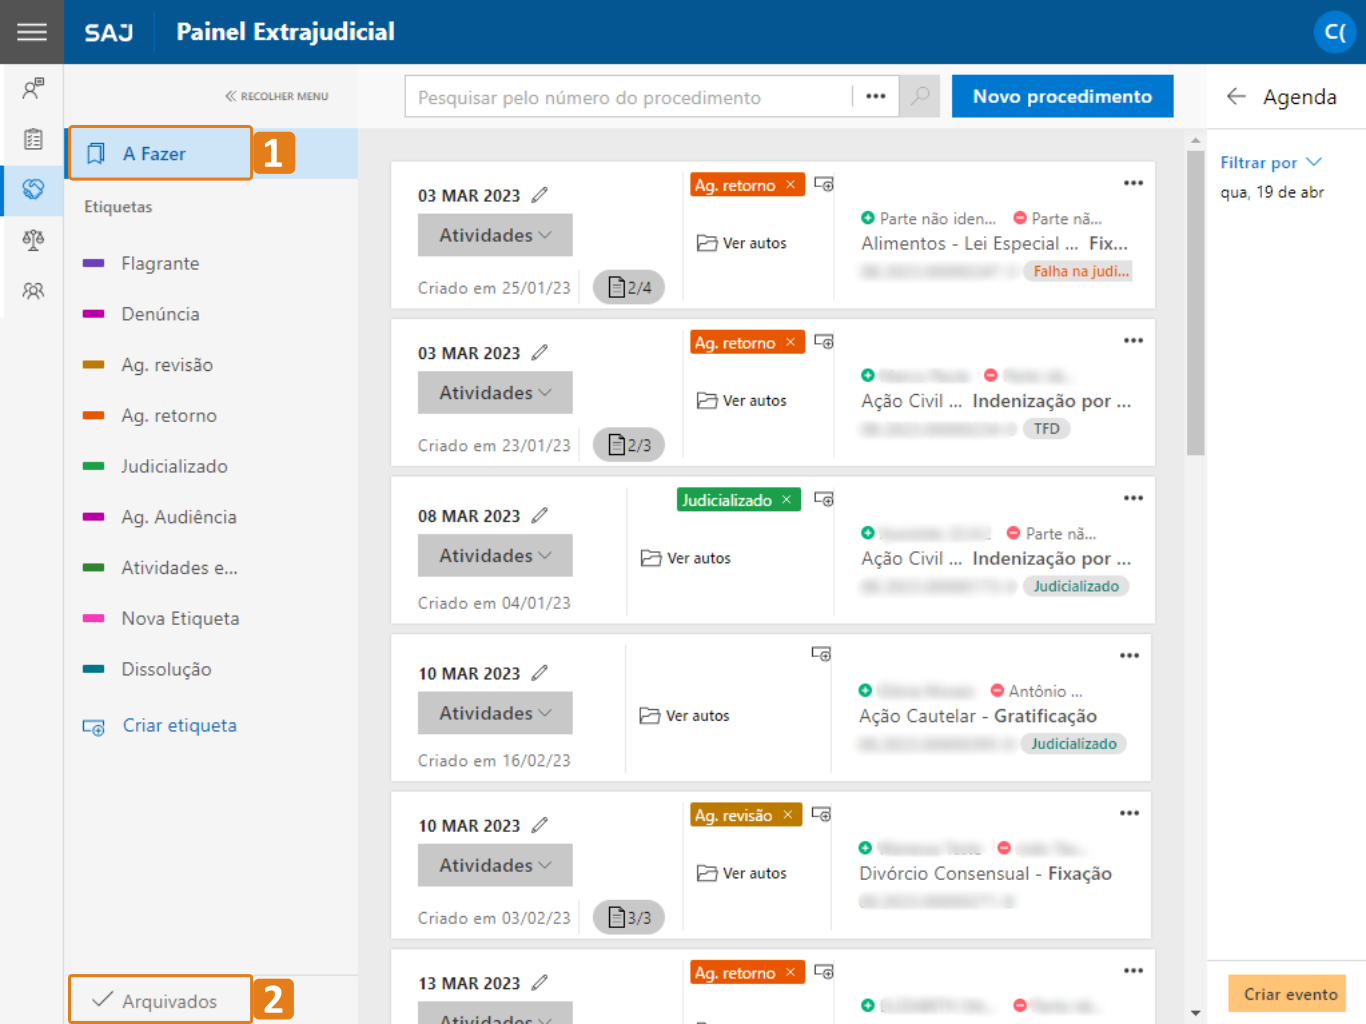Open Ver autos on Judicializado-tagged card

click(686, 558)
